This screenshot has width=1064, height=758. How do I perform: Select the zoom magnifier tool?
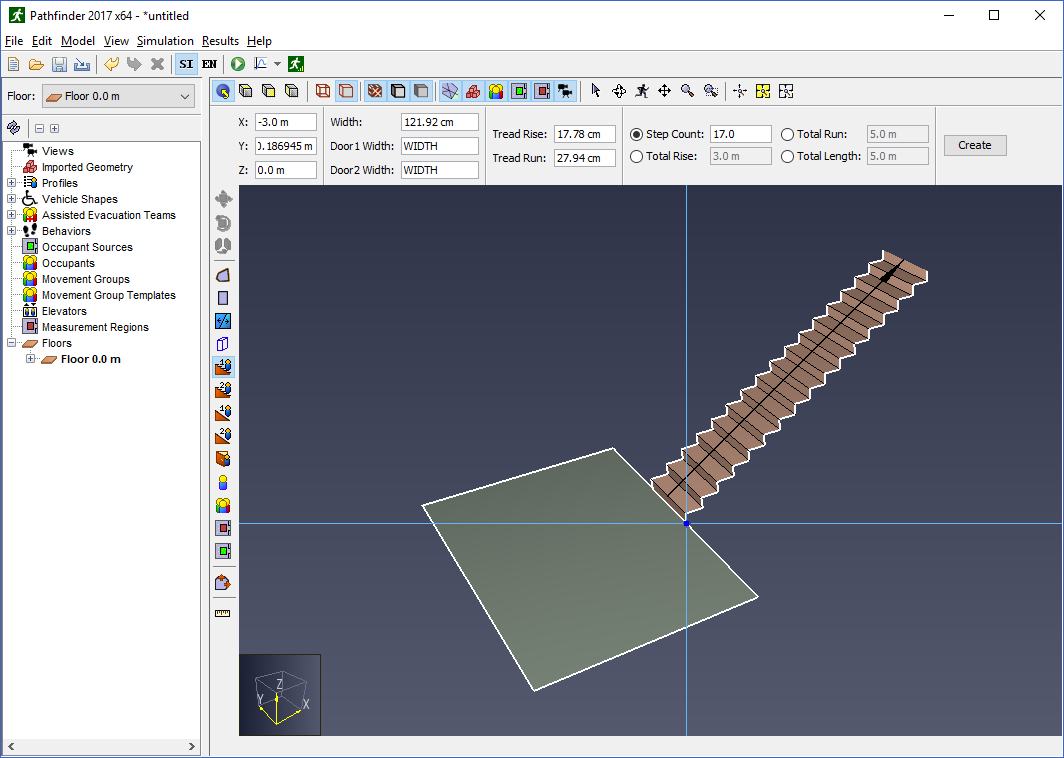tap(687, 91)
